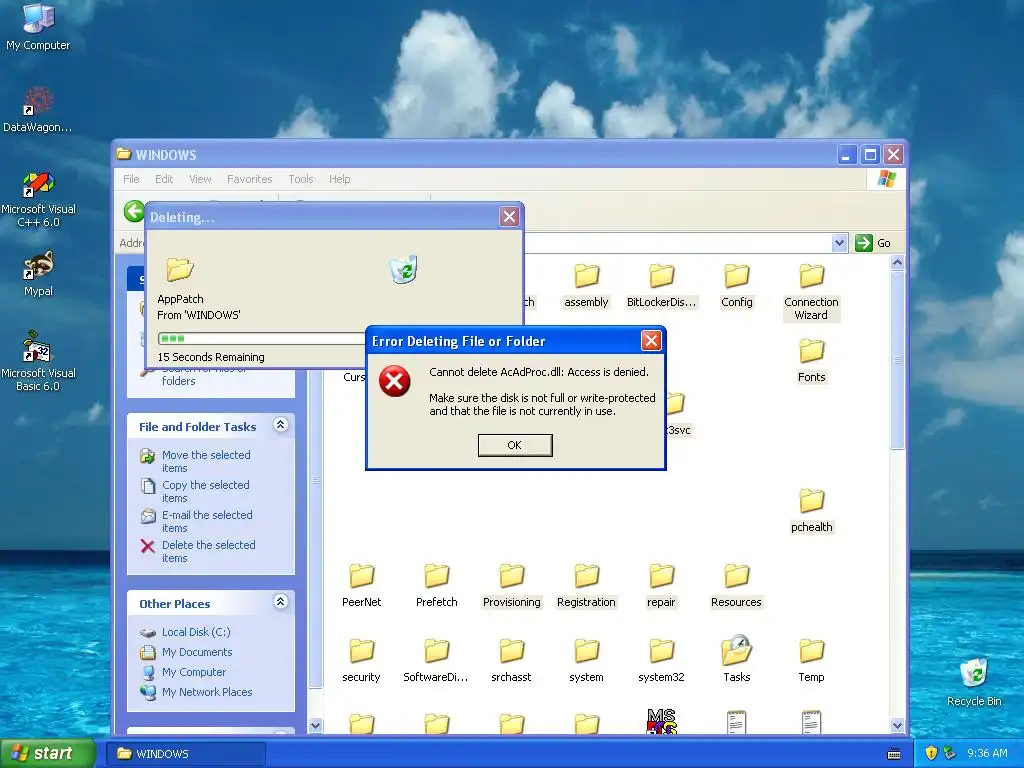
Task: Open the Favorites menu
Action: [249, 179]
